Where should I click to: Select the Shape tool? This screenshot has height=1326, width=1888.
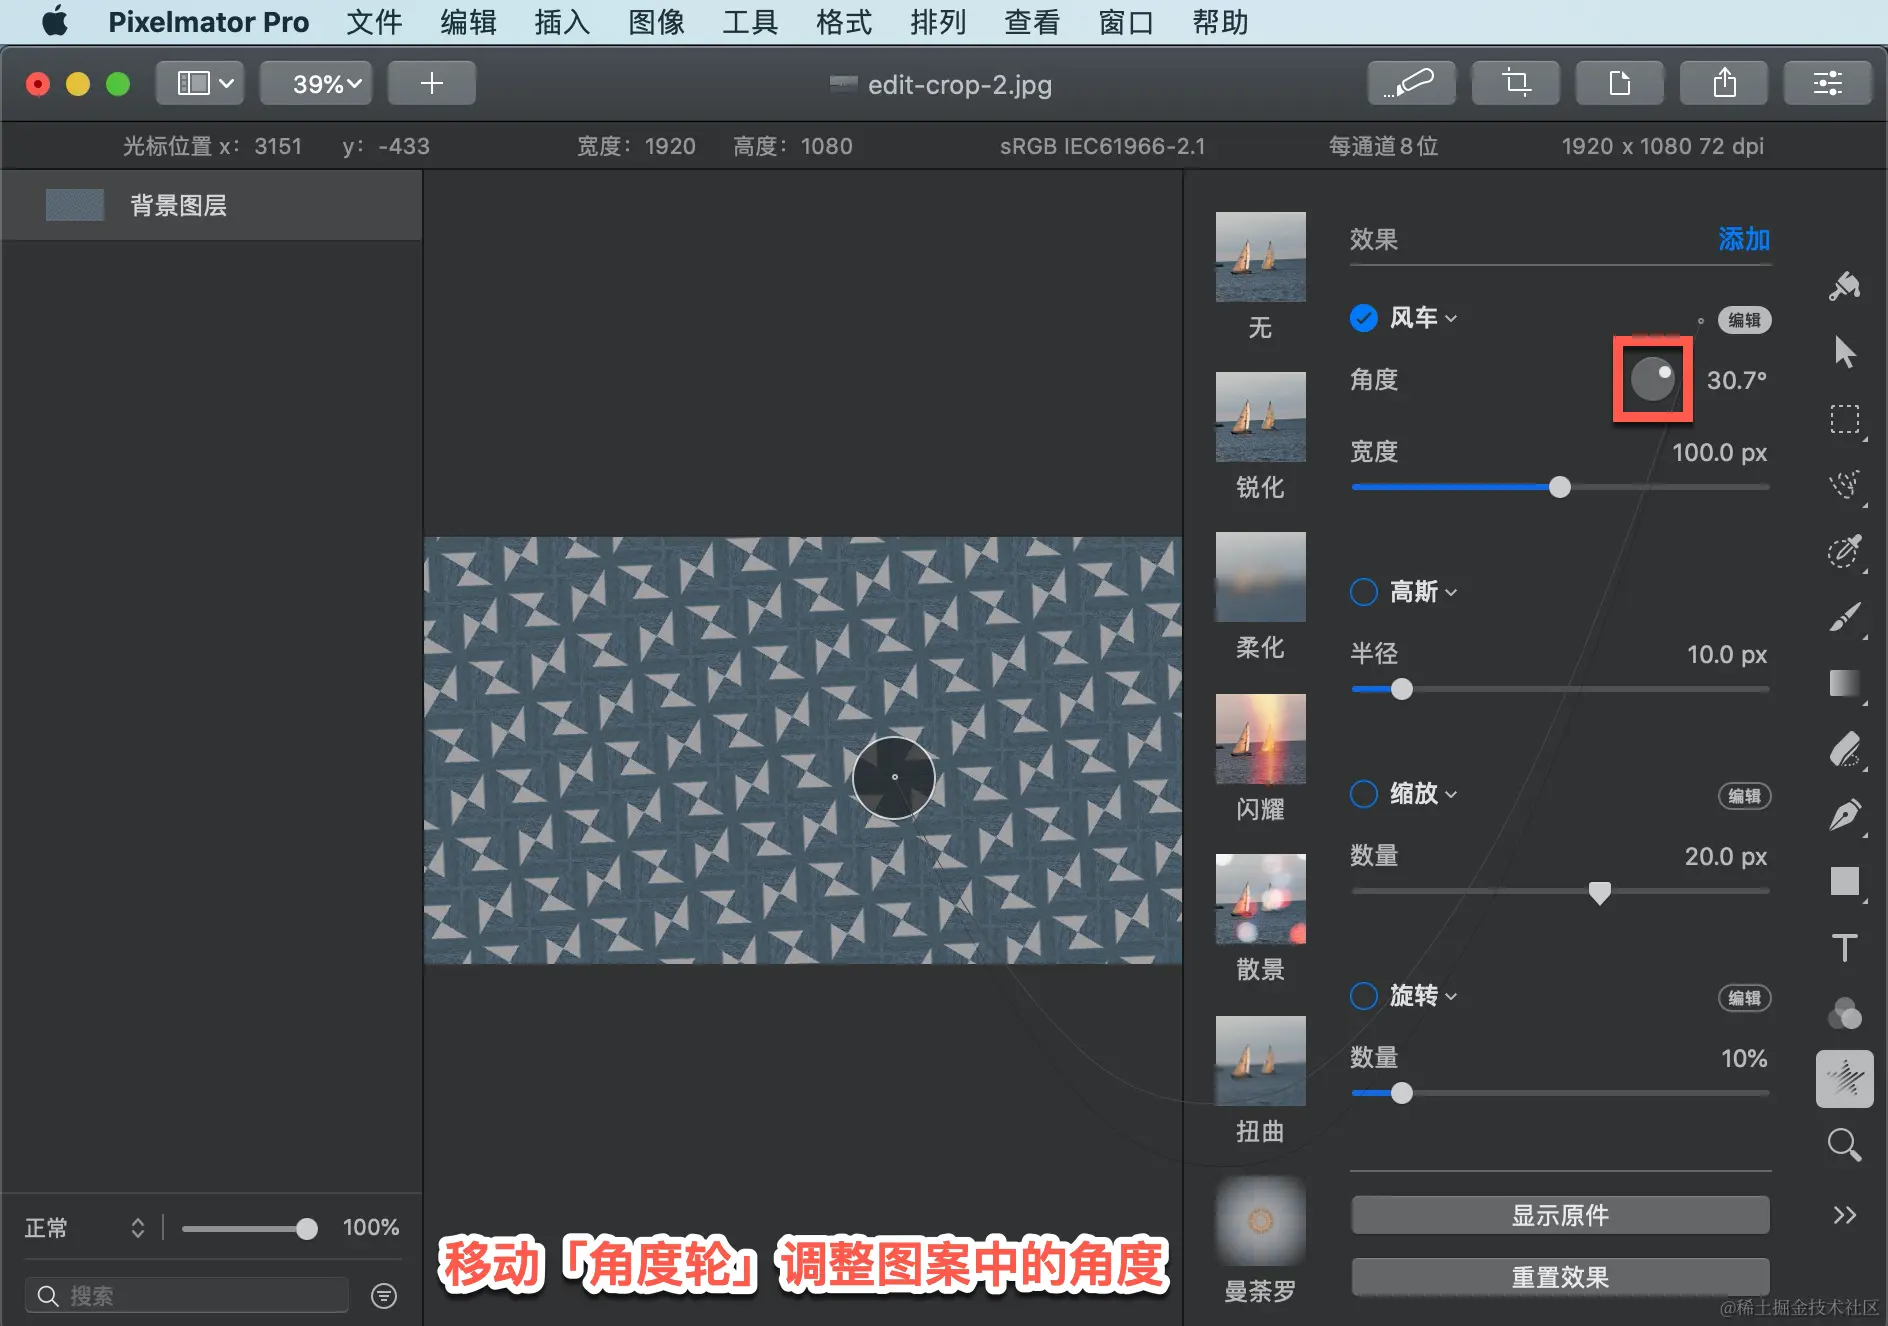[x=1844, y=881]
